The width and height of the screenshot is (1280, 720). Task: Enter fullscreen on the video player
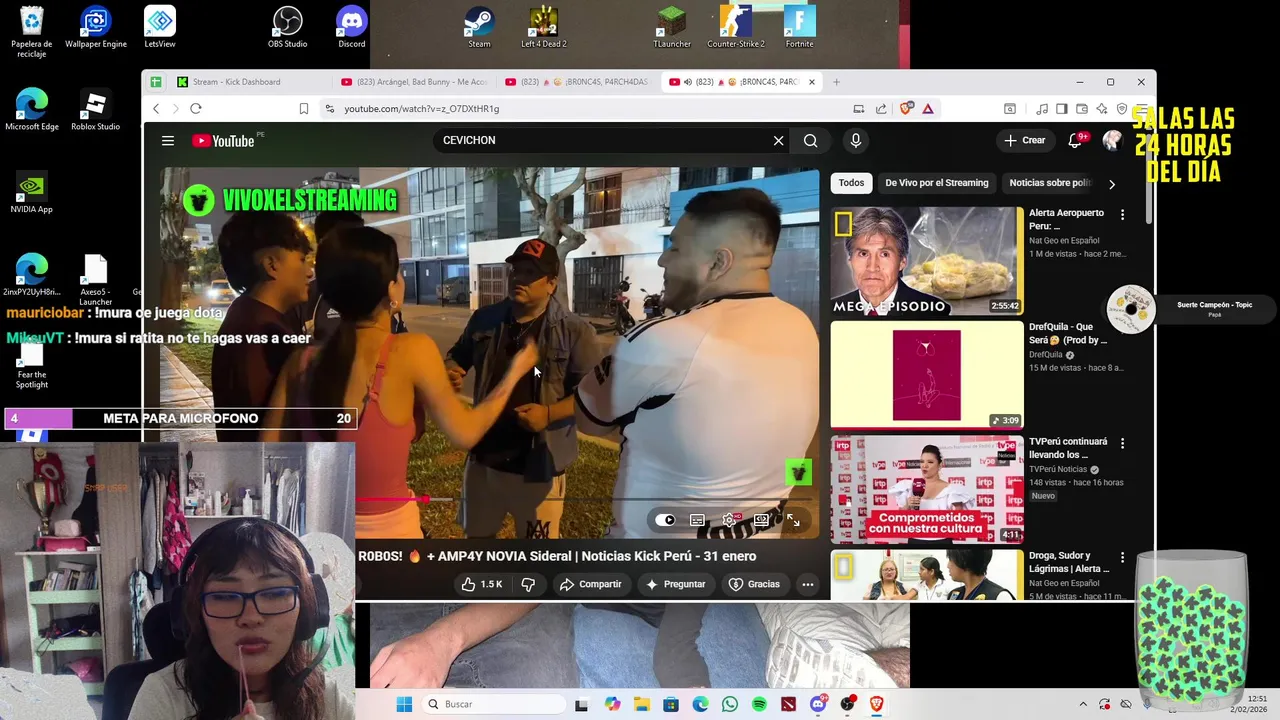click(793, 520)
